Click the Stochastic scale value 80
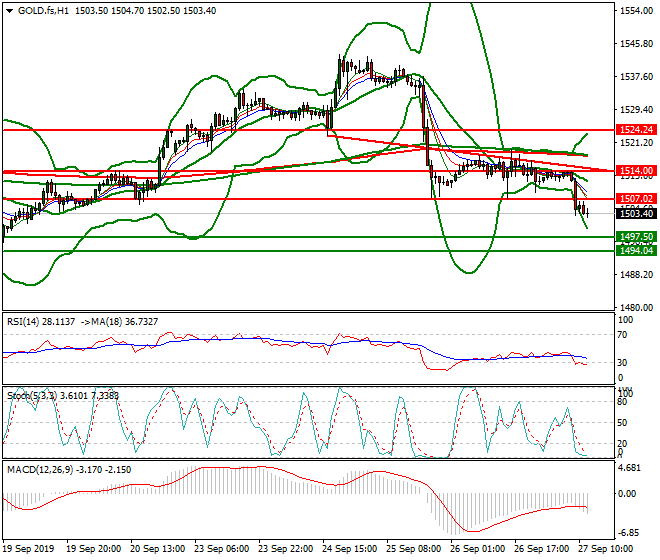The image size is (660, 560). [x=622, y=402]
